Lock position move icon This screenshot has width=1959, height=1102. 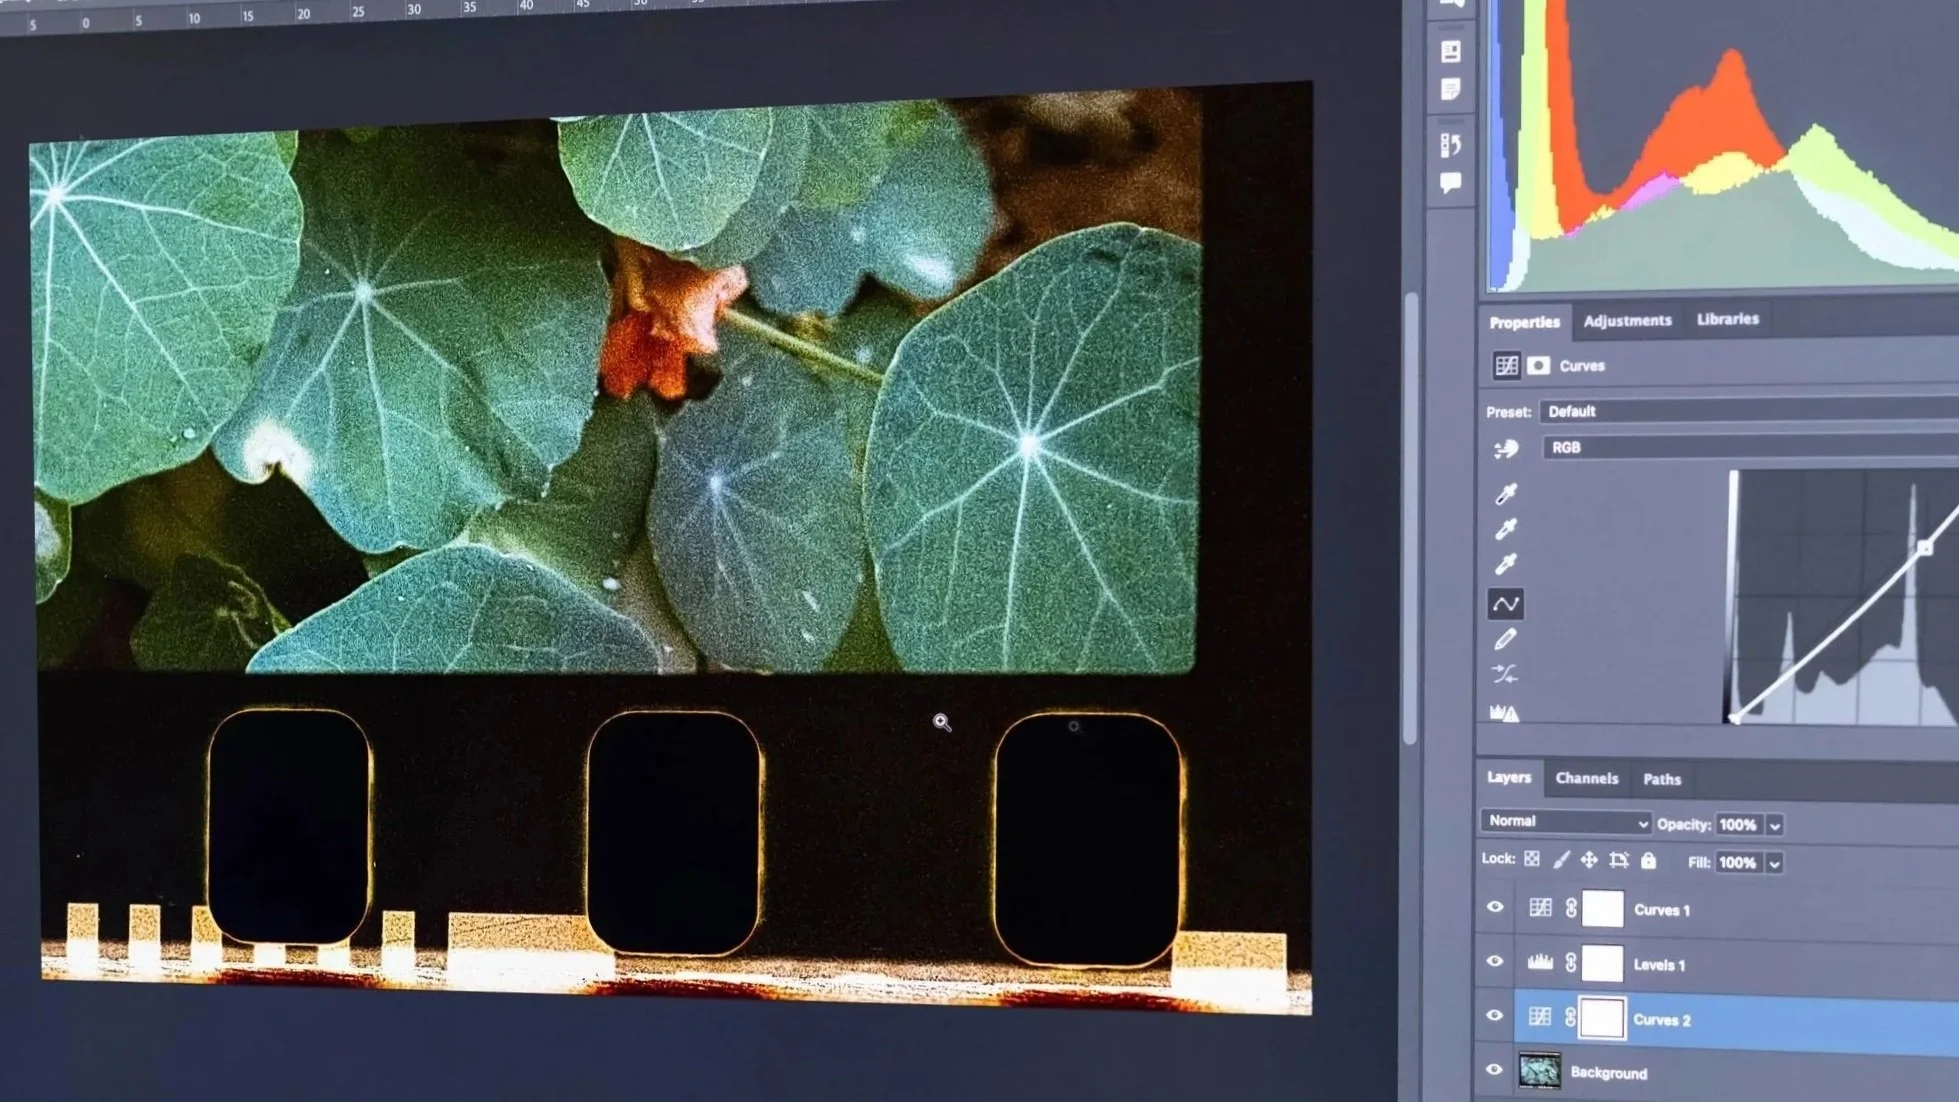1589,859
